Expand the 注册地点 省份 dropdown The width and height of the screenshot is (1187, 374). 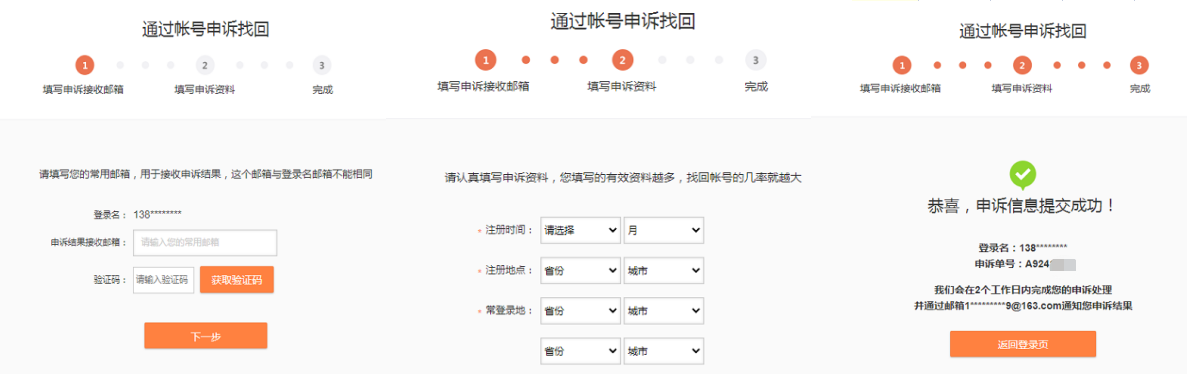tap(581, 270)
